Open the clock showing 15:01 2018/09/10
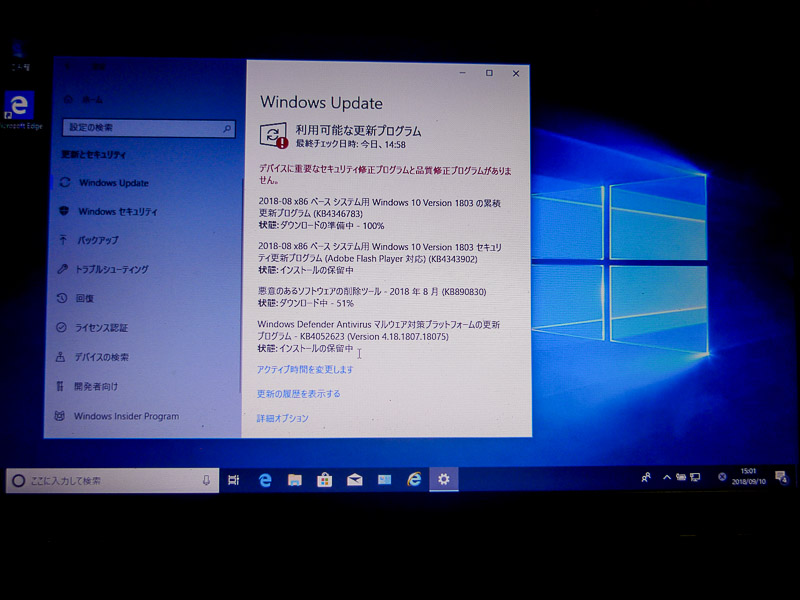The image size is (800, 600). (748, 477)
